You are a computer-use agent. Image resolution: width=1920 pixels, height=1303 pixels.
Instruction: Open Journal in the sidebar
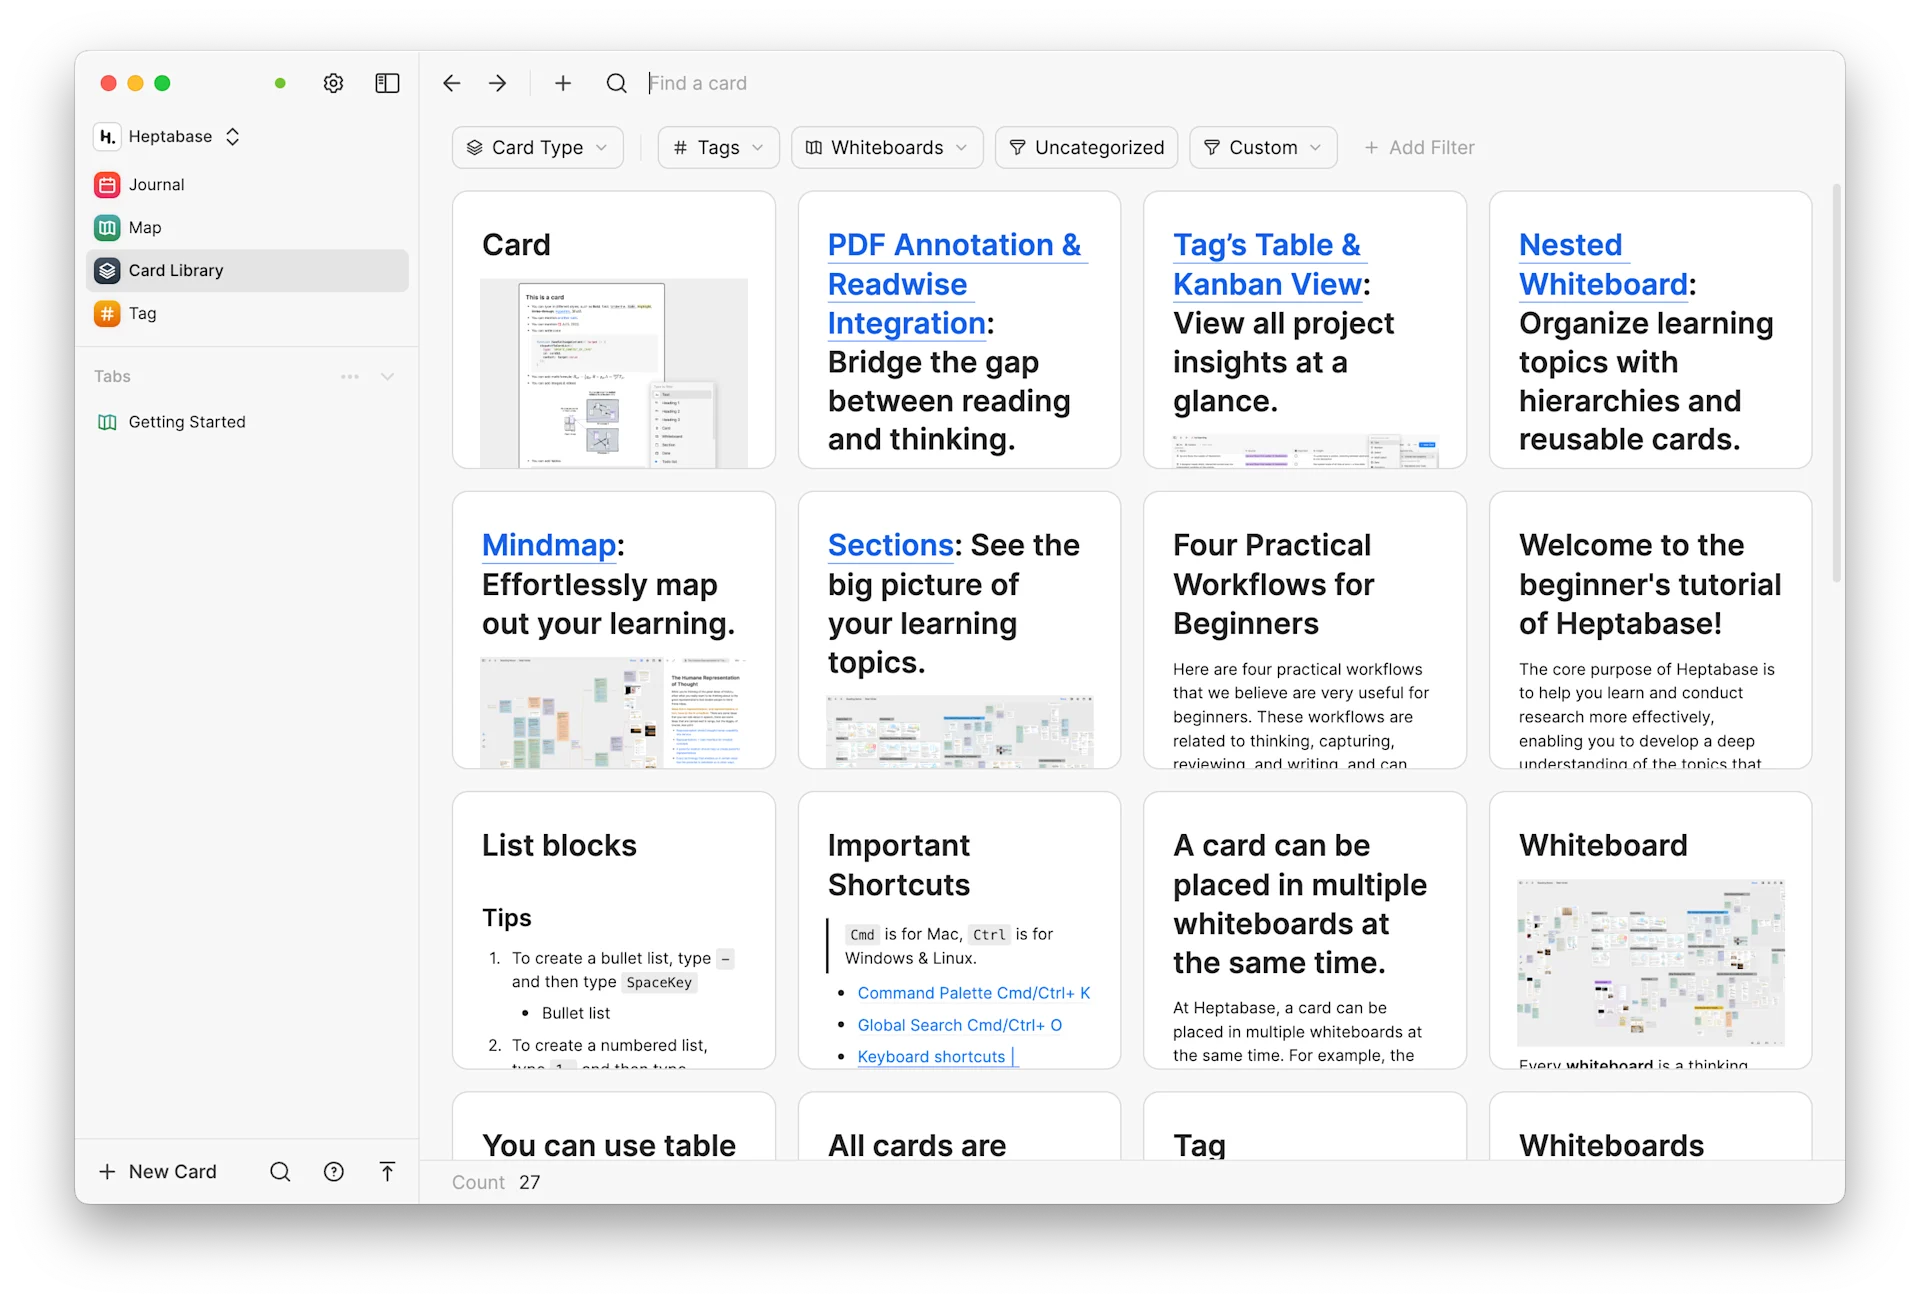[157, 185]
